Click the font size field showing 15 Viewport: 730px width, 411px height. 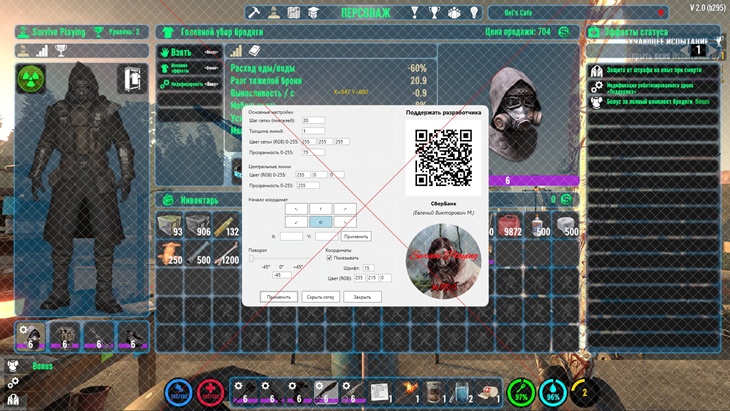368,268
